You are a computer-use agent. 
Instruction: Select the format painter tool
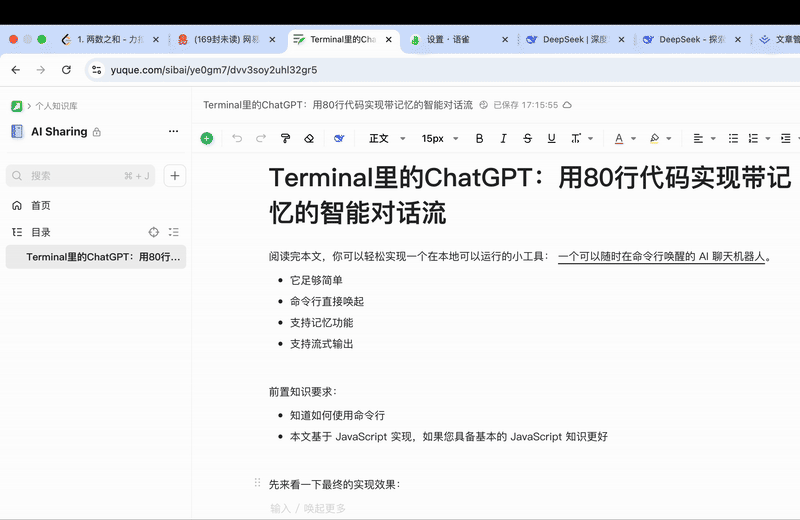pyautogui.click(x=285, y=138)
